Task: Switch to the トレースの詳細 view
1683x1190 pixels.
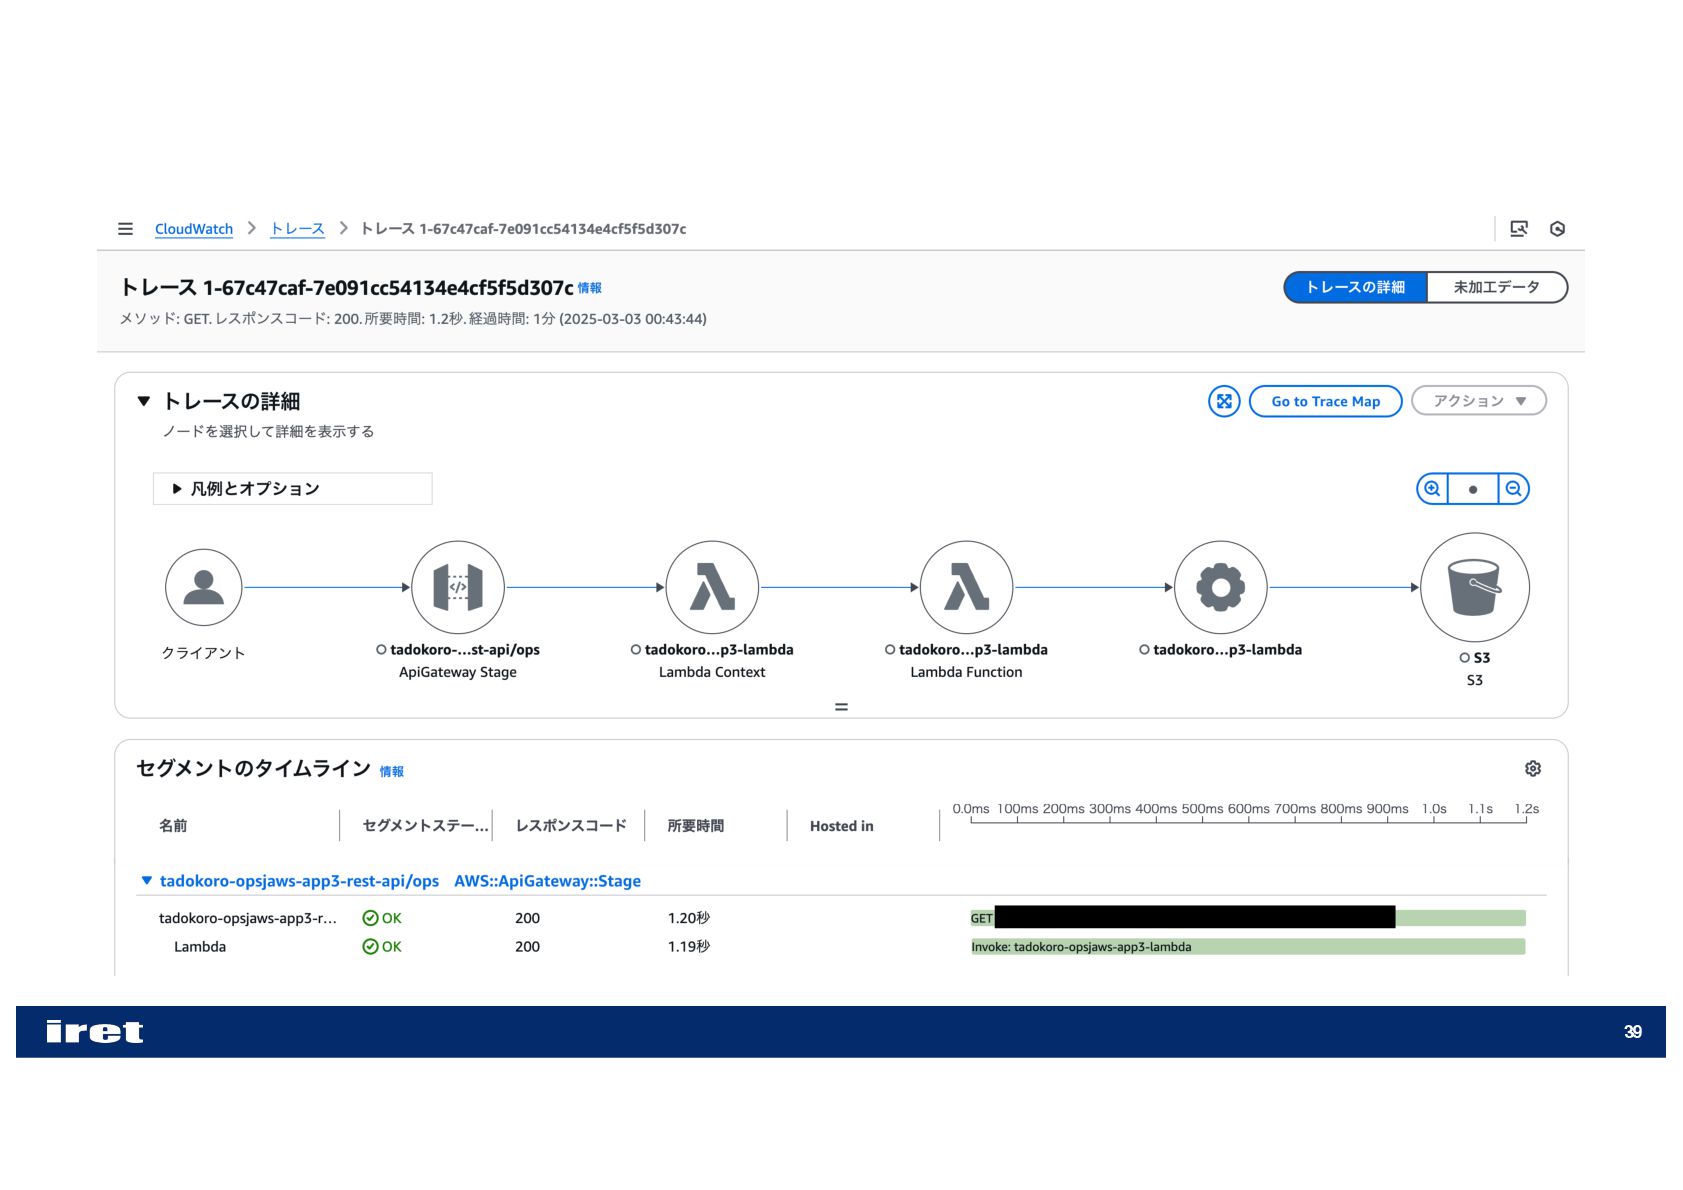Action: point(1355,287)
